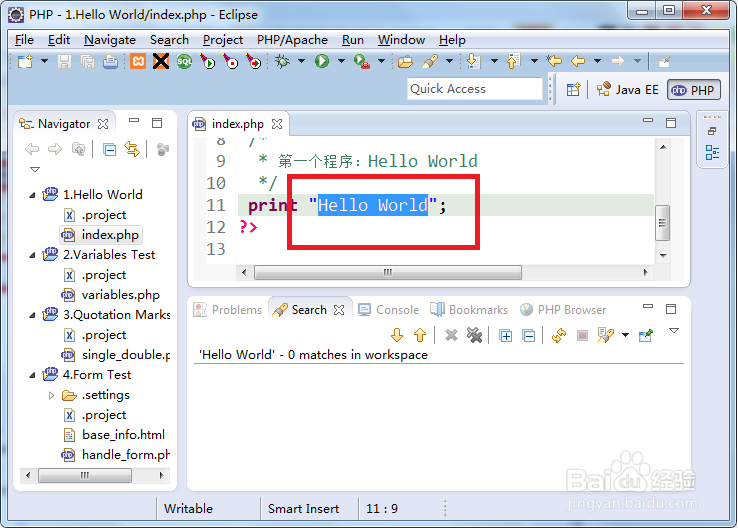Toggle Link with Editor in Navigator
Screen dimensions: 738x530
pyautogui.click(x=132, y=150)
